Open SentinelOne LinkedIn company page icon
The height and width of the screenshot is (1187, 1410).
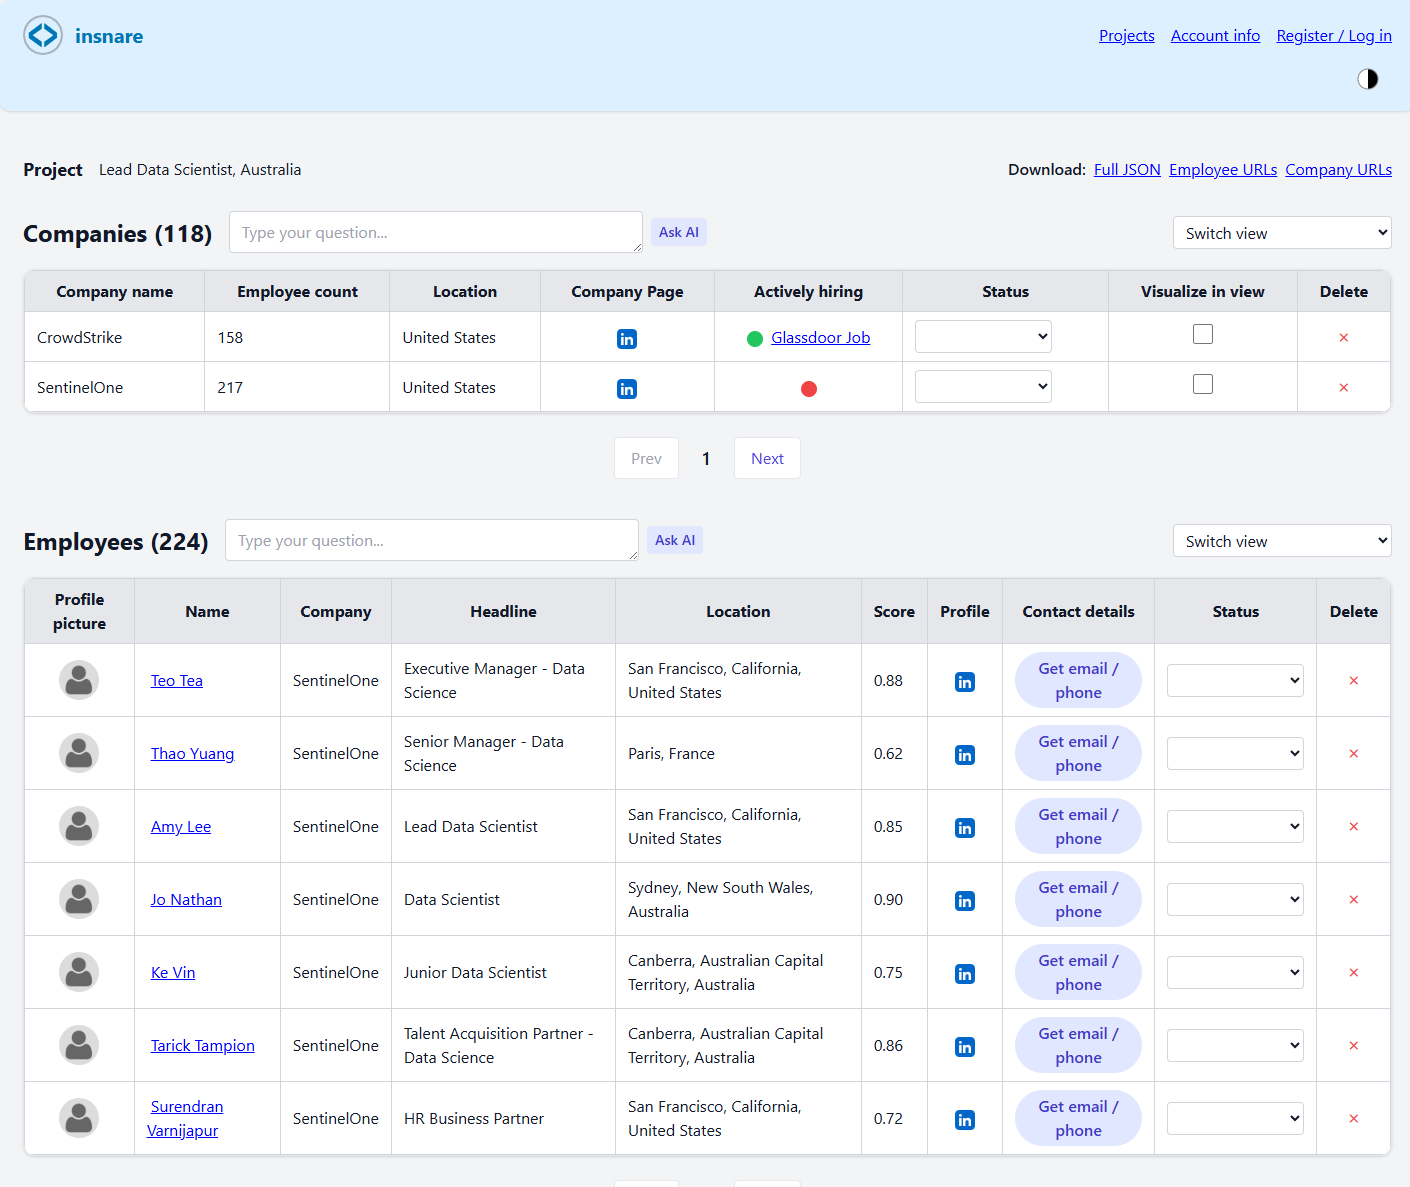(x=627, y=389)
